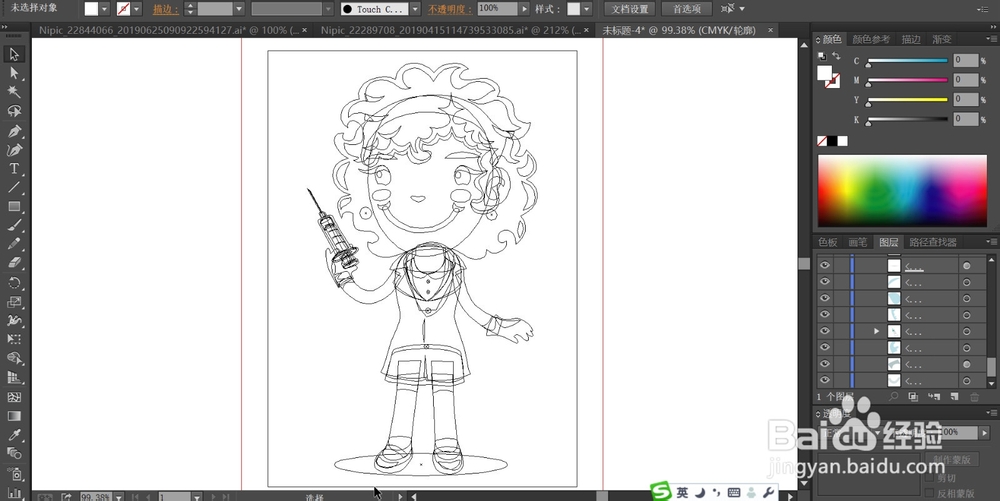Click create new sublayer icon in Layers panel
The height and width of the screenshot is (501, 1000).
[x=934, y=396]
